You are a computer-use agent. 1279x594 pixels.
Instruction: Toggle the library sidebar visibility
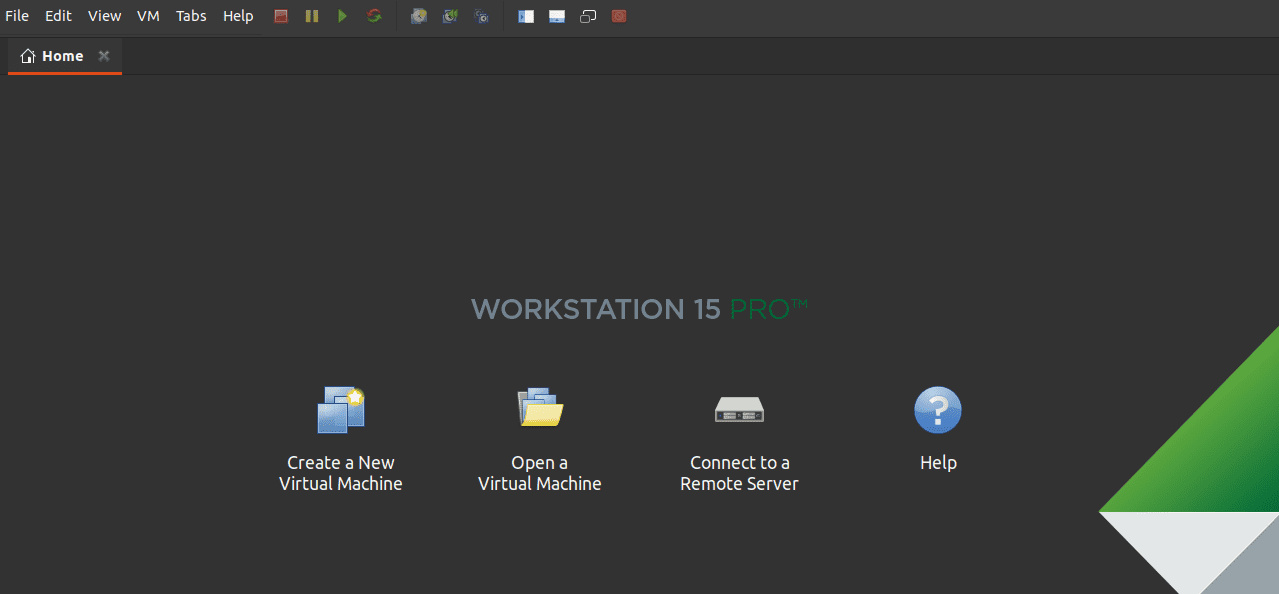point(525,16)
